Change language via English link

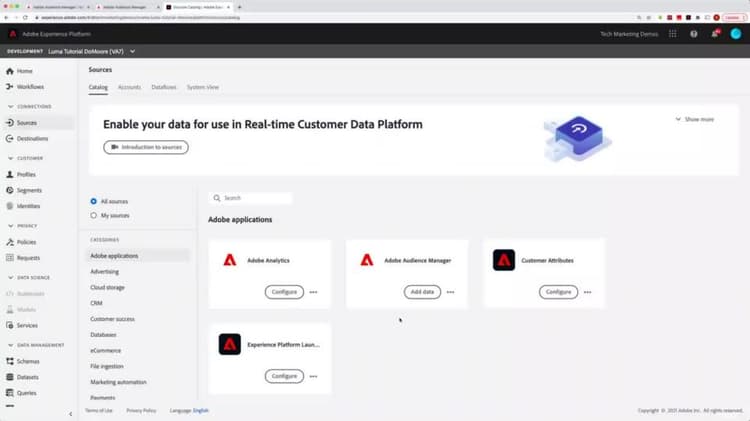point(201,410)
